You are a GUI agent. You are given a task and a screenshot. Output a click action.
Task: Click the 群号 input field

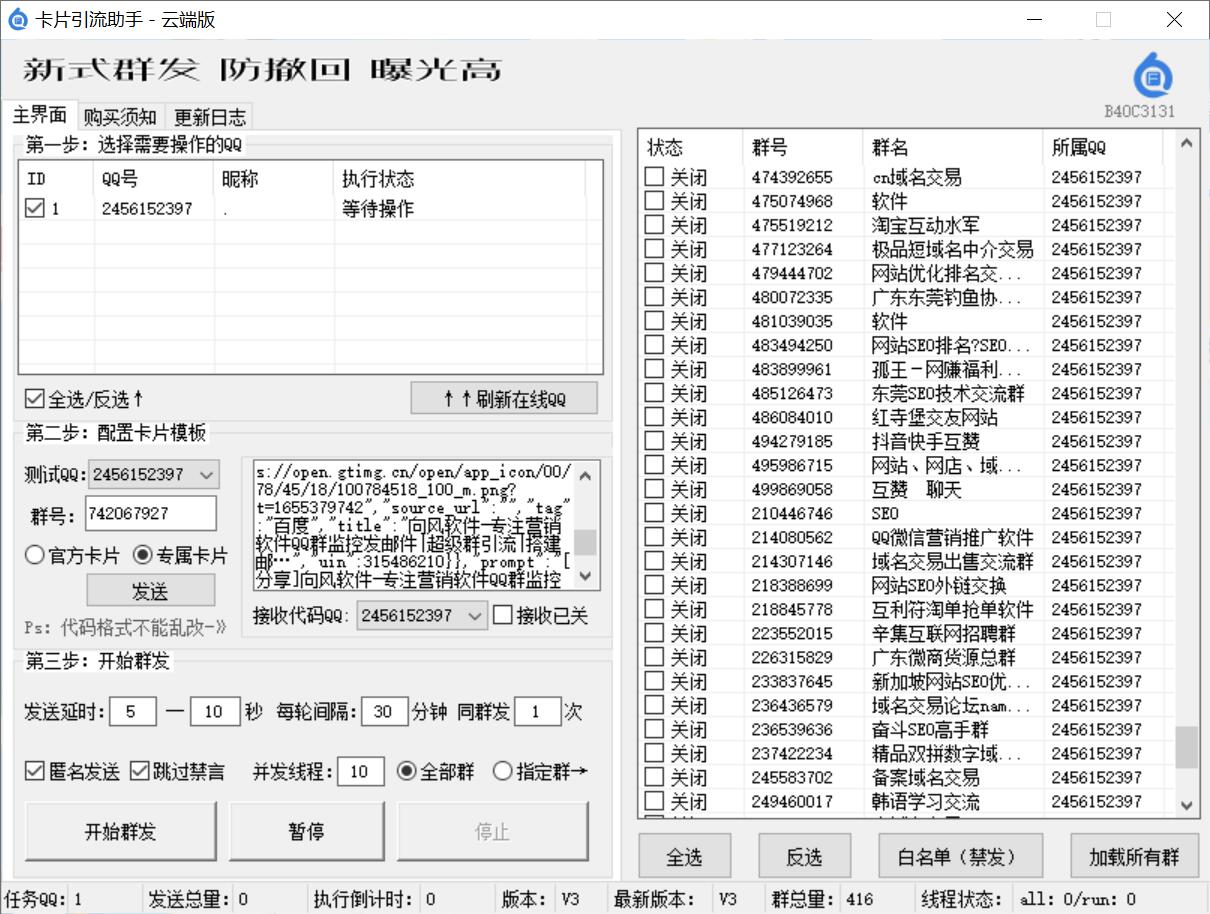(151, 513)
